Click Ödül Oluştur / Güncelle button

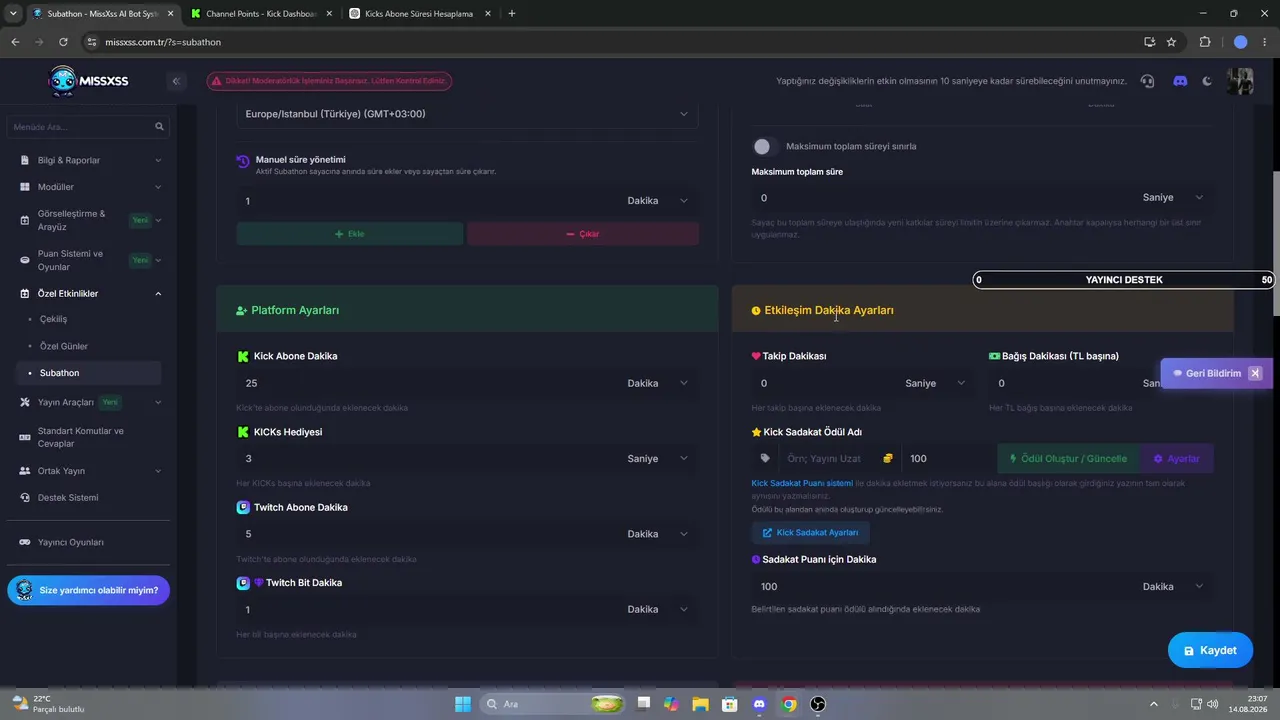pyautogui.click(x=1068, y=459)
